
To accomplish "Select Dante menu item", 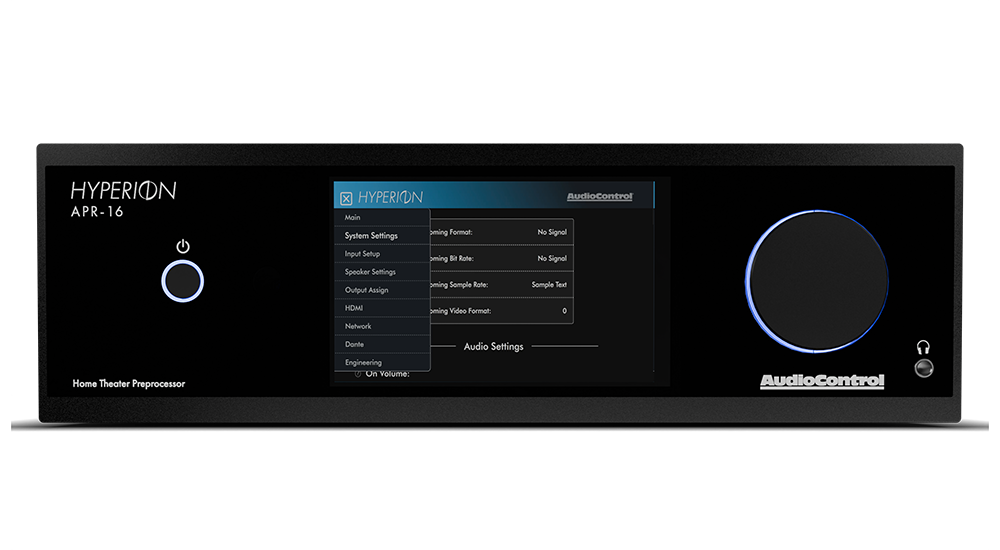I will (x=382, y=344).
